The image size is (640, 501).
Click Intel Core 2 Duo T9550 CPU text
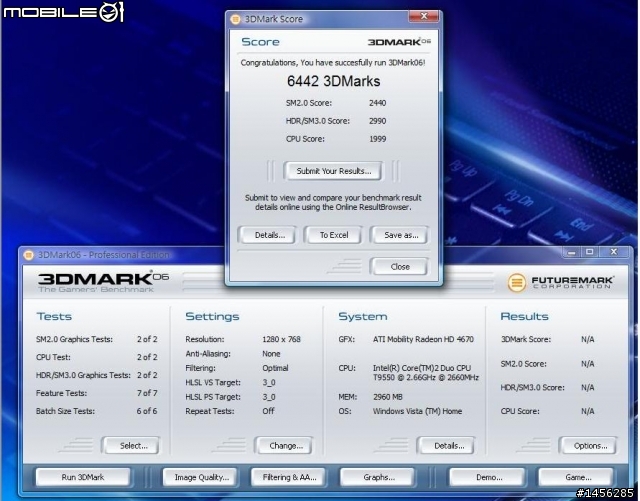click(x=426, y=373)
